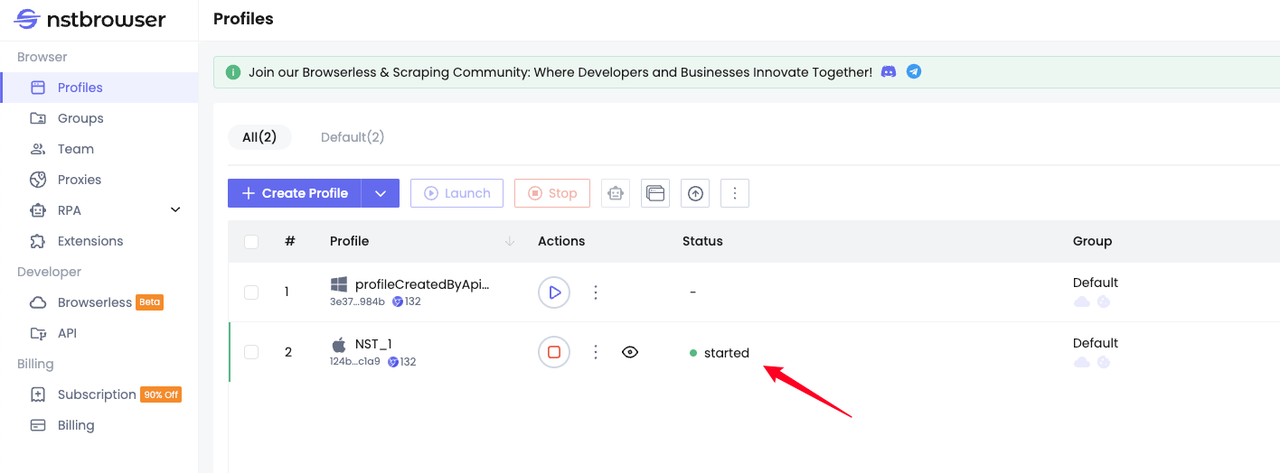The image size is (1280, 473).
Task: Sort by the Profile column arrow
Action: [x=510, y=241]
